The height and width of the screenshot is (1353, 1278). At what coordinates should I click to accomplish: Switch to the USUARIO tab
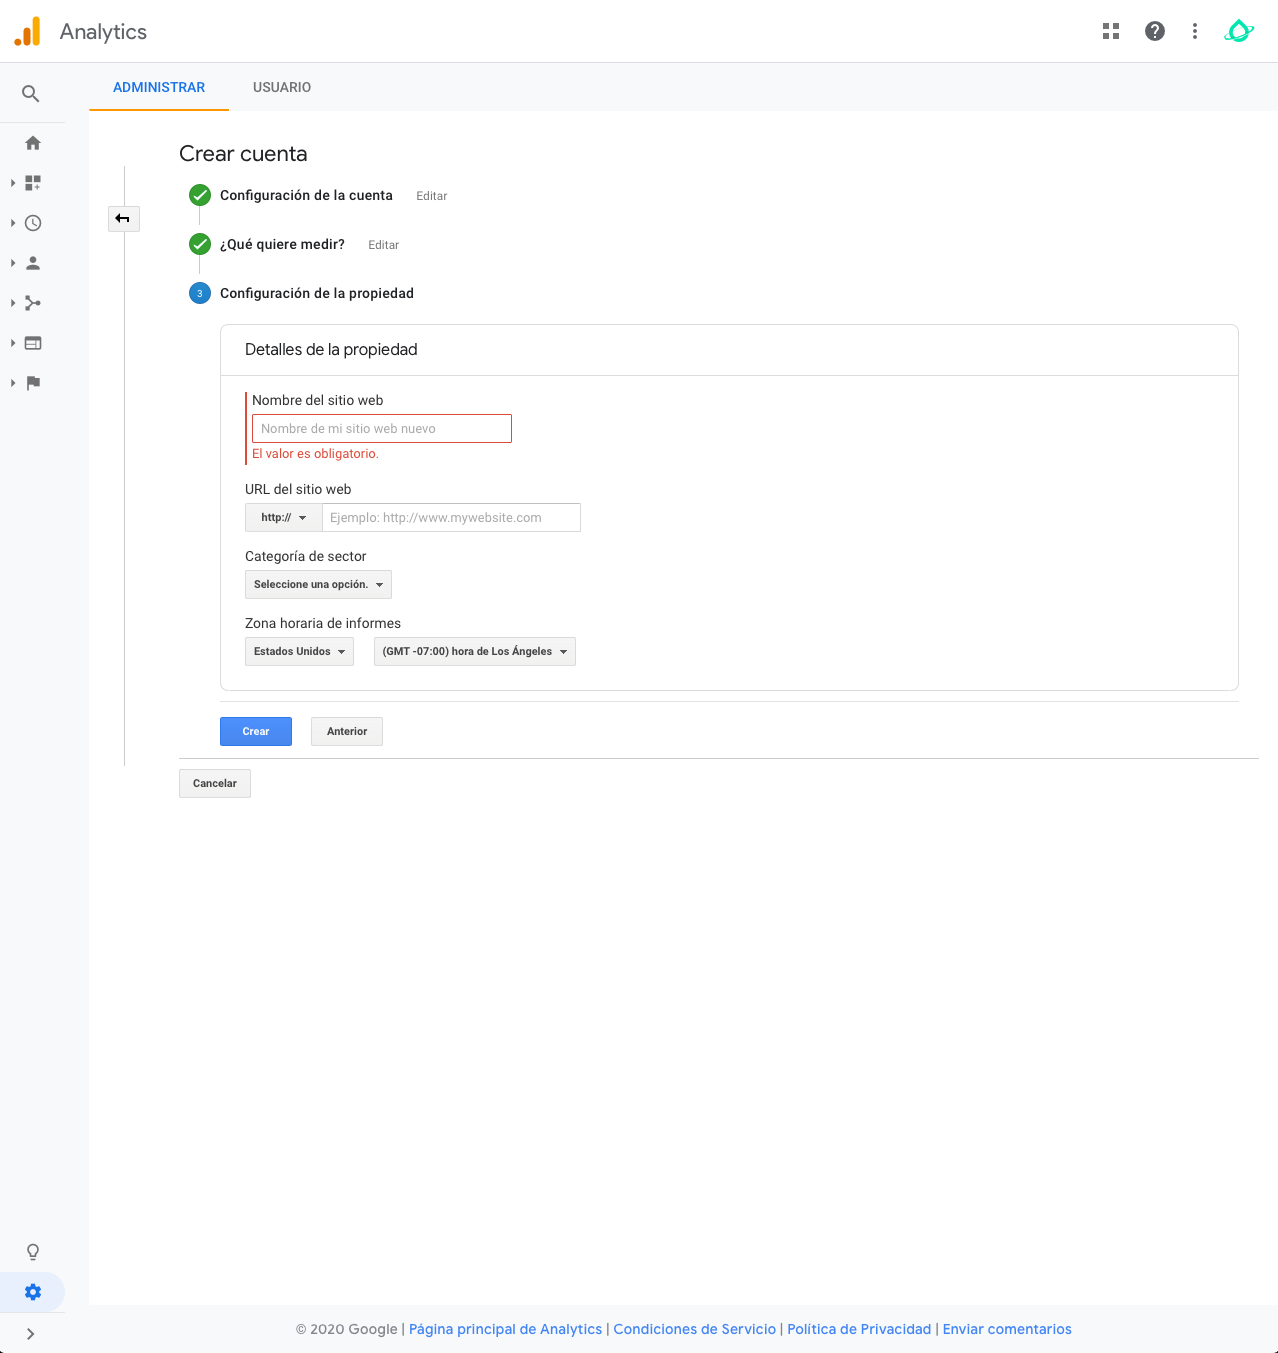point(282,88)
